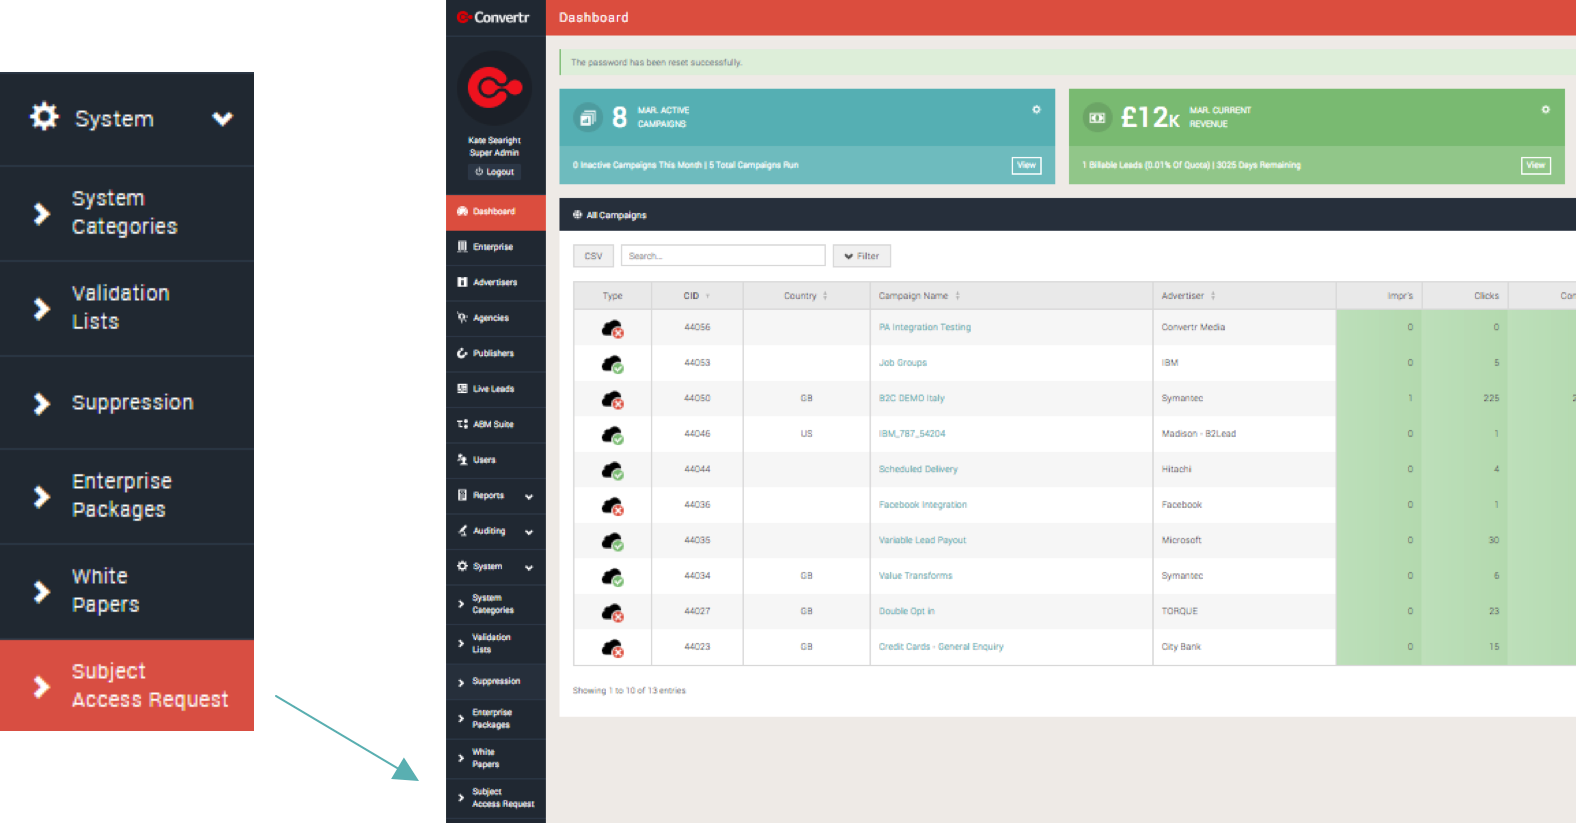This screenshot has width=1576, height=823.
Task: Open Advertisers from the dashboard sidebar
Action: (x=496, y=282)
